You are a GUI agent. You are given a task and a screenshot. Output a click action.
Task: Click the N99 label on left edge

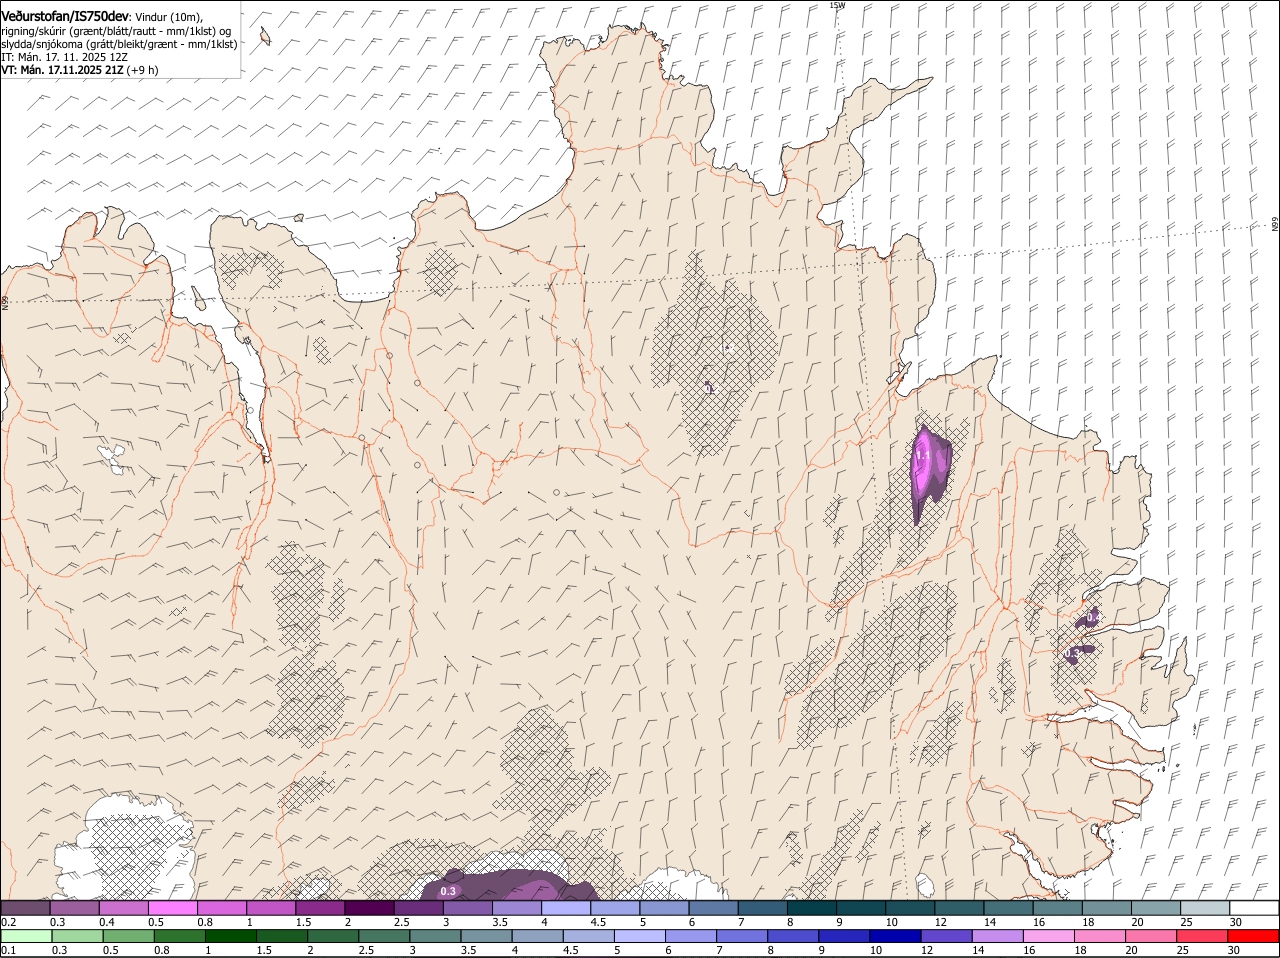tap(5, 302)
